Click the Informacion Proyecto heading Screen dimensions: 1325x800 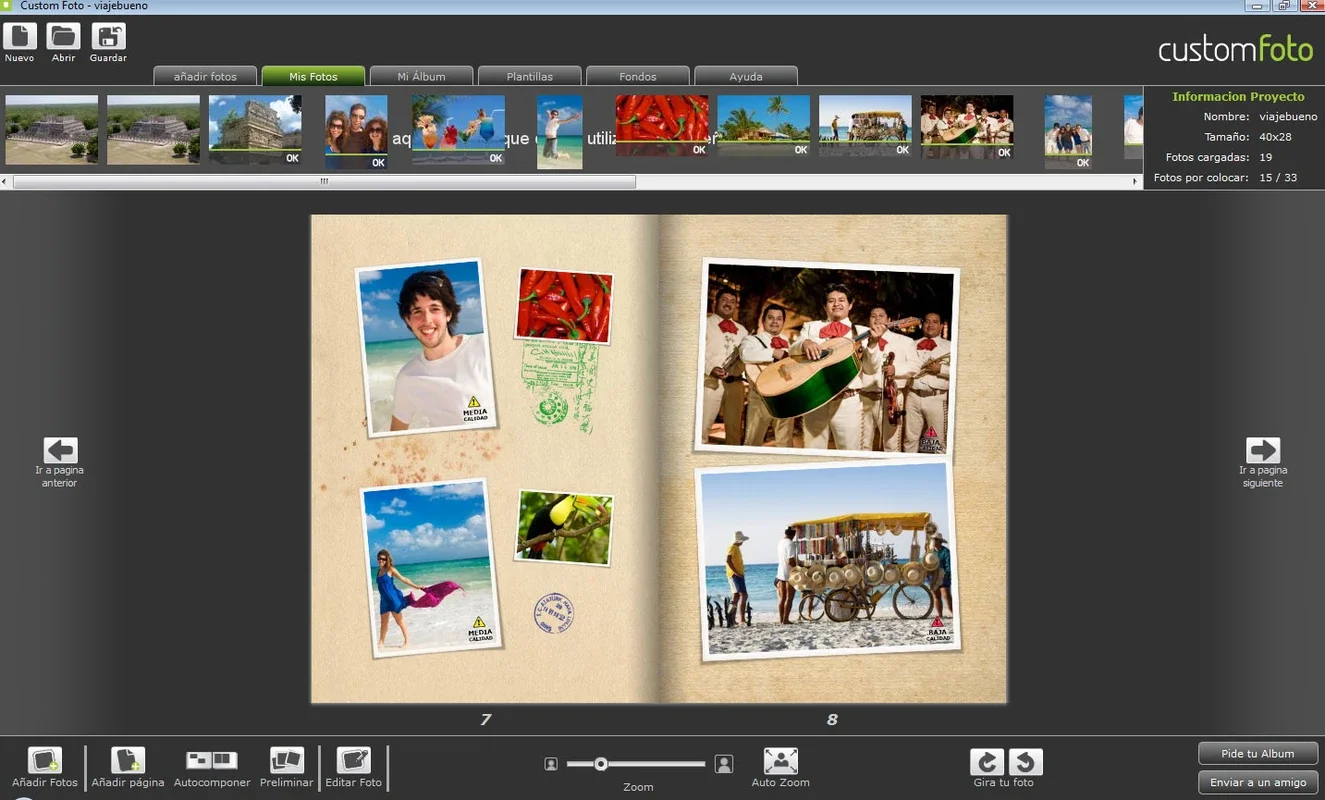1238,97
